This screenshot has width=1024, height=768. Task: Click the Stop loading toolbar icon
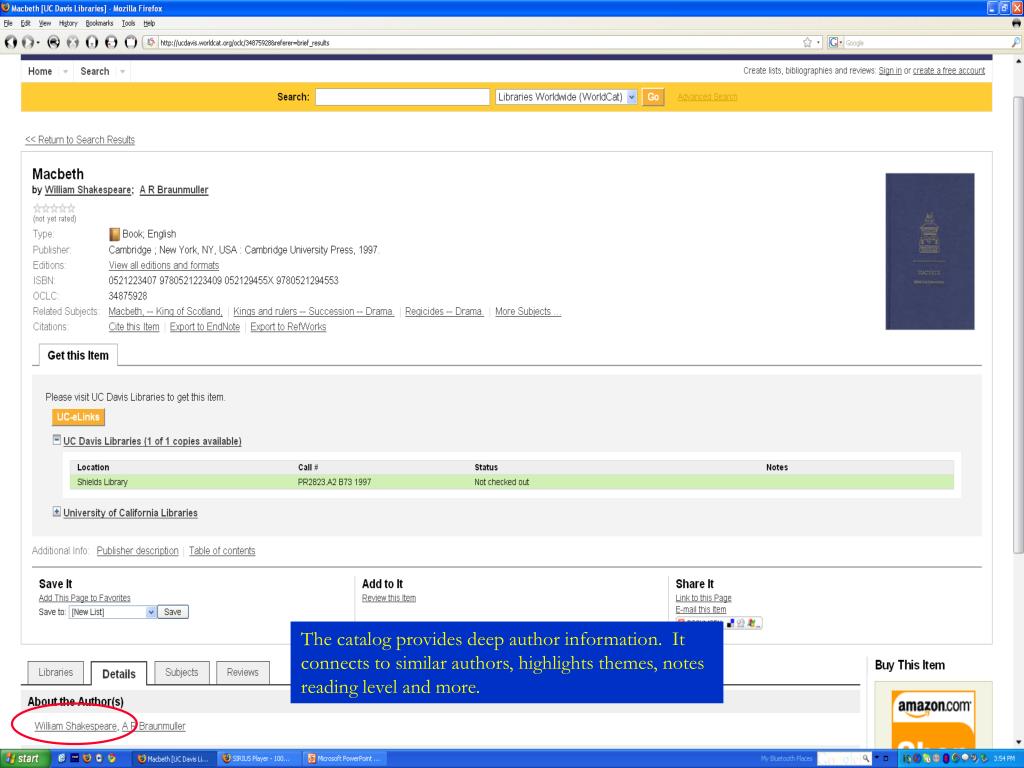[x=72, y=42]
